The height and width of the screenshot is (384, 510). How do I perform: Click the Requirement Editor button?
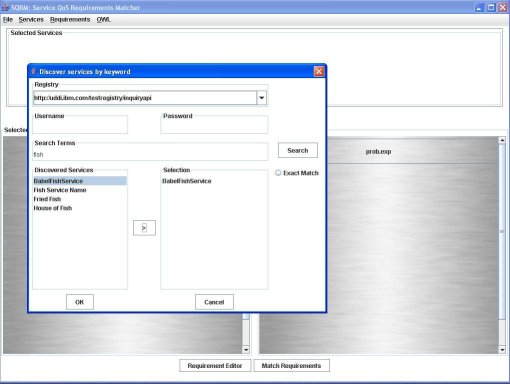tap(215, 366)
